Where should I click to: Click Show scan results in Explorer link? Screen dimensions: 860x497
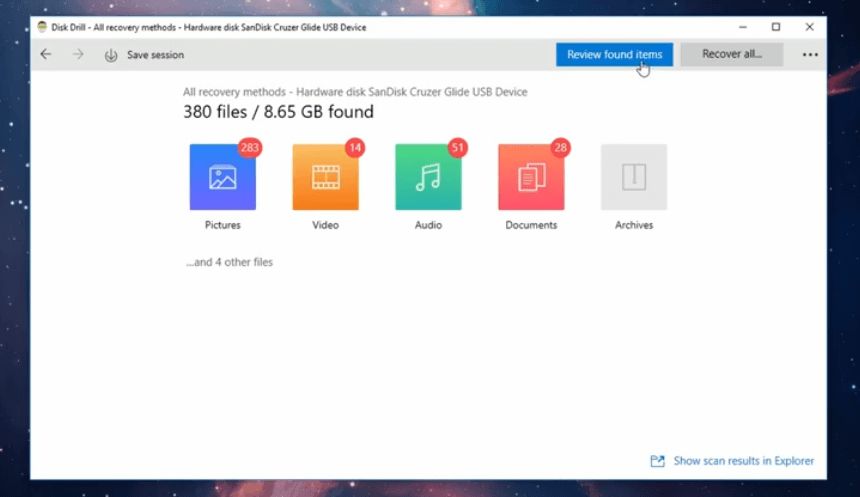[x=743, y=461]
